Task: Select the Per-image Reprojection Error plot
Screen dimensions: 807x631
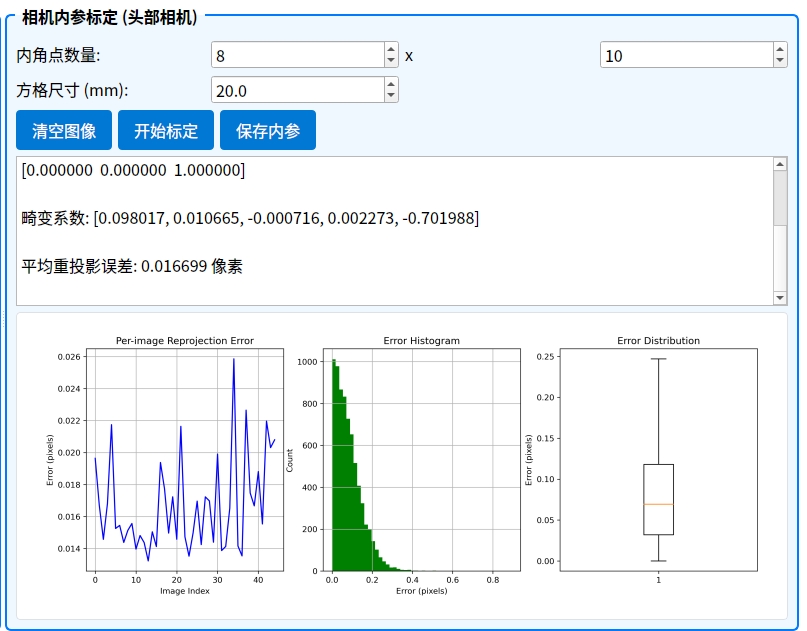Action: pos(185,460)
